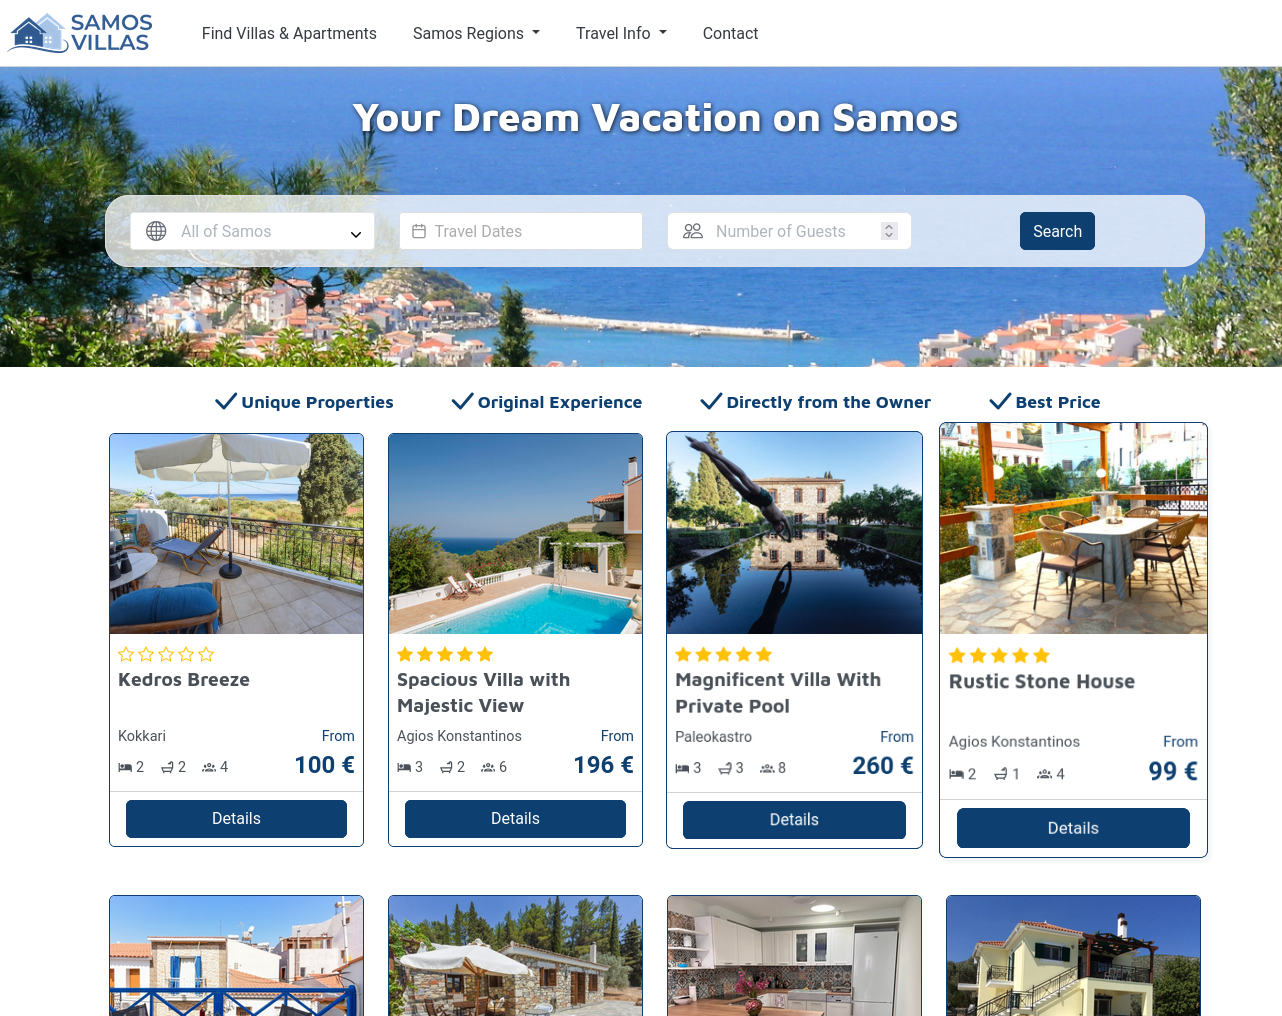Click the bed icon on Kedros Breeze card

click(125, 767)
